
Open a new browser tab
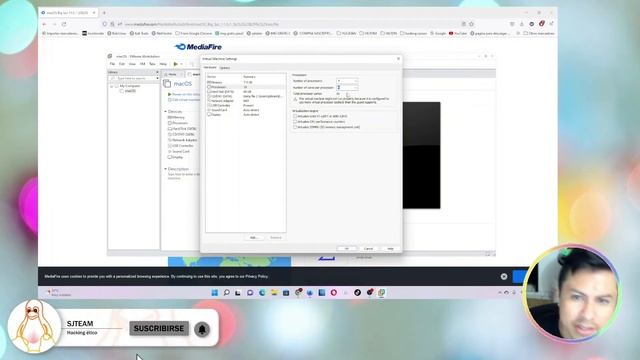[x=104, y=13]
